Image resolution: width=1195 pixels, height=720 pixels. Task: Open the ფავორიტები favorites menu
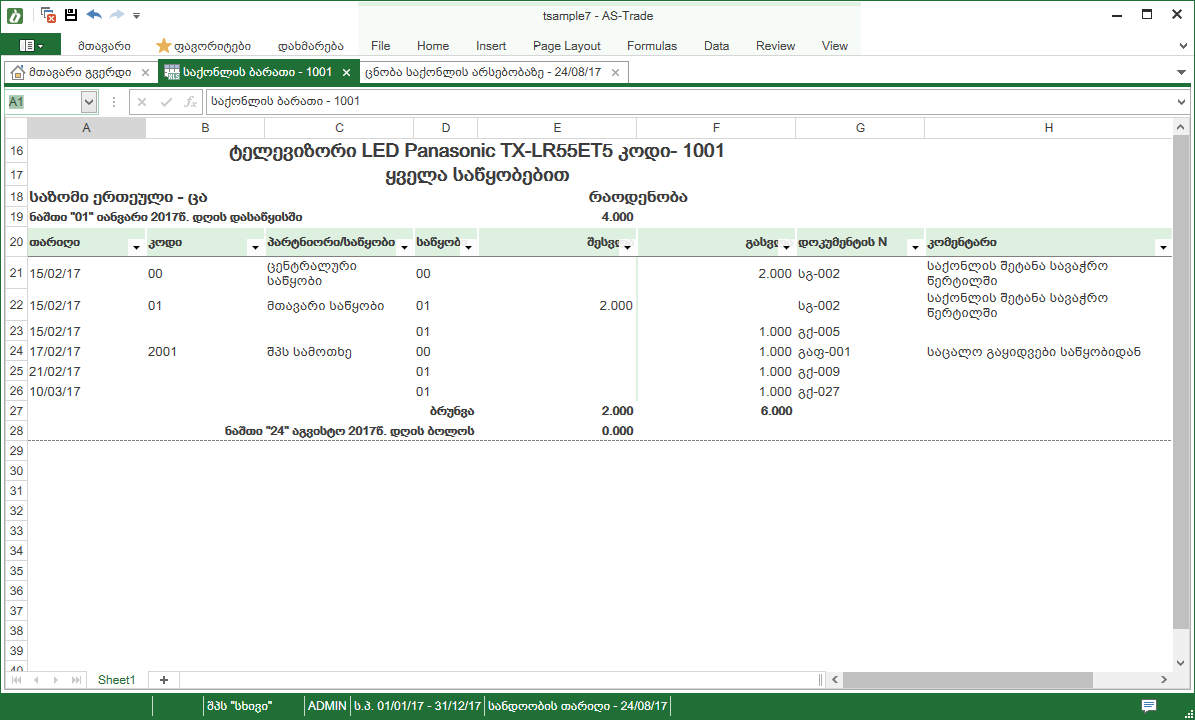[x=203, y=46]
